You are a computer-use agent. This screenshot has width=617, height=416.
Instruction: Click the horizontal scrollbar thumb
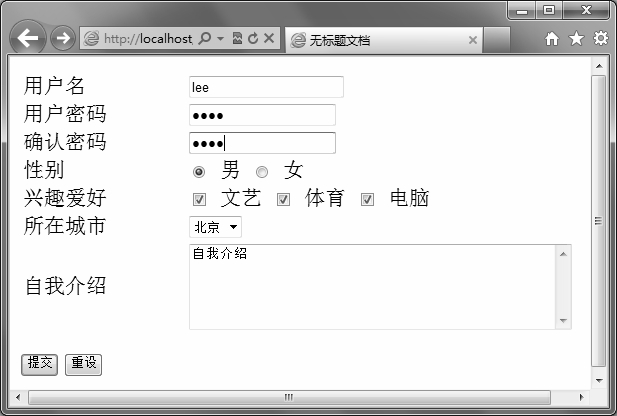coord(289,397)
